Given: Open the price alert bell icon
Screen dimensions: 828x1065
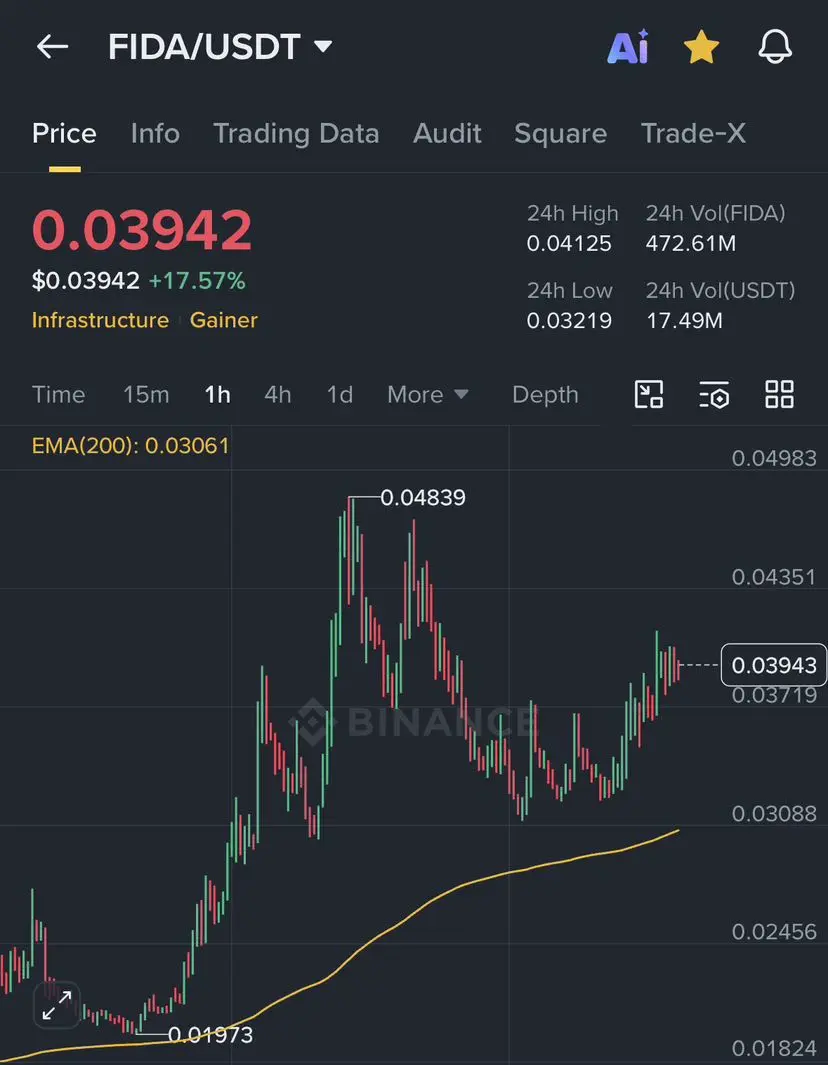Looking at the screenshot, I should click(775, 47).
